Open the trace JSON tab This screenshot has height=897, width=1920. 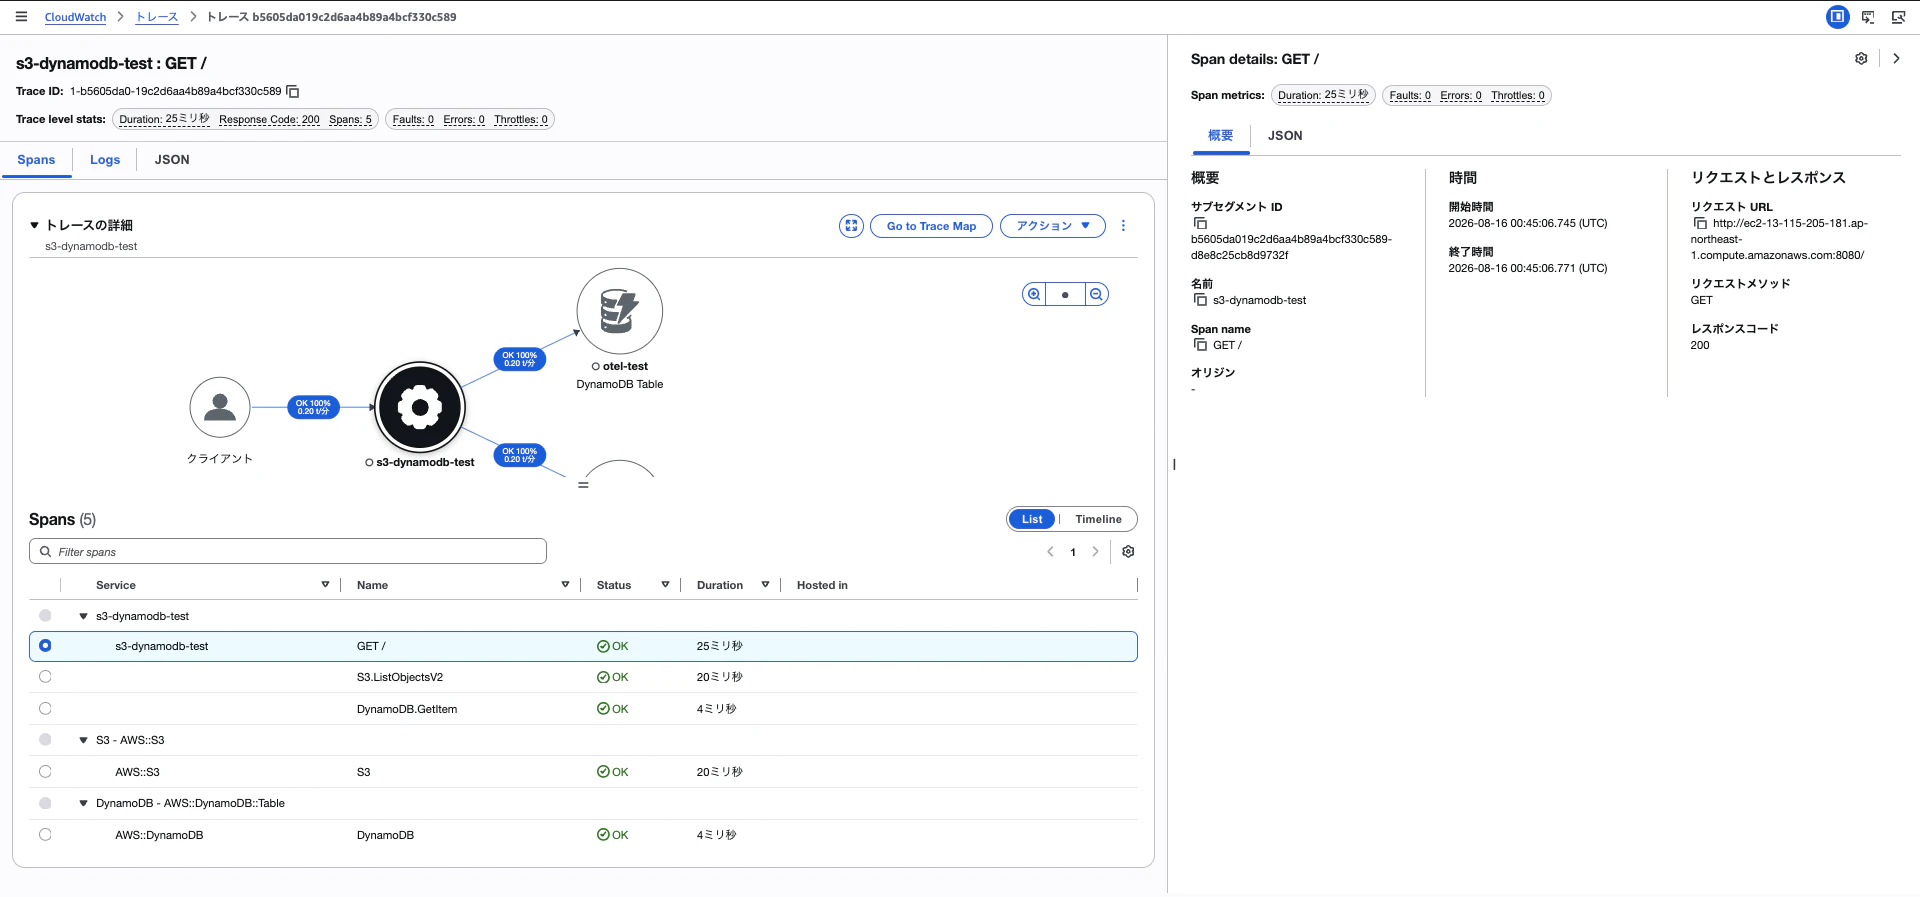pos(172,160)
